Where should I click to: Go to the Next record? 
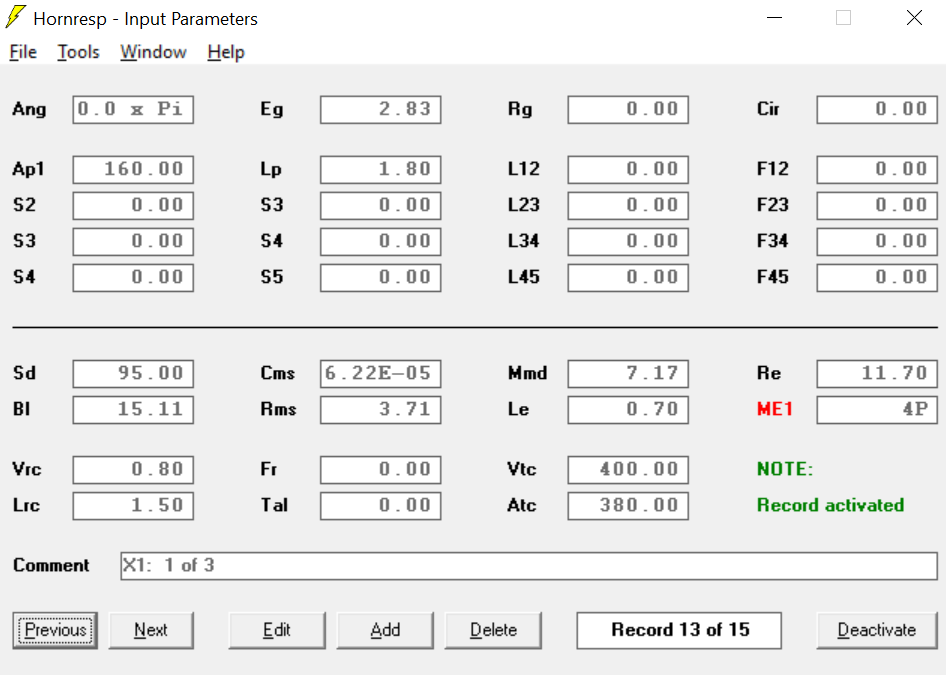pyautogui.click(x=151, y=630)
